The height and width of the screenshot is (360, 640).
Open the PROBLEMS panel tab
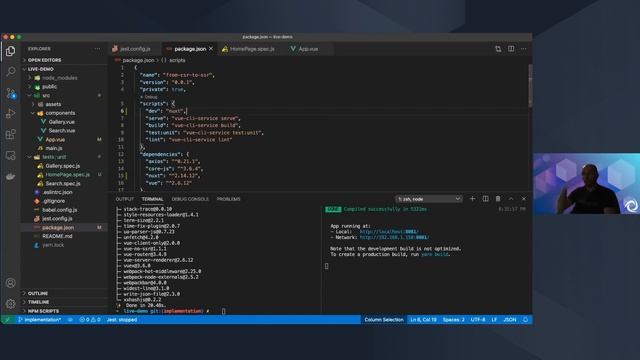tap(229, 199)
